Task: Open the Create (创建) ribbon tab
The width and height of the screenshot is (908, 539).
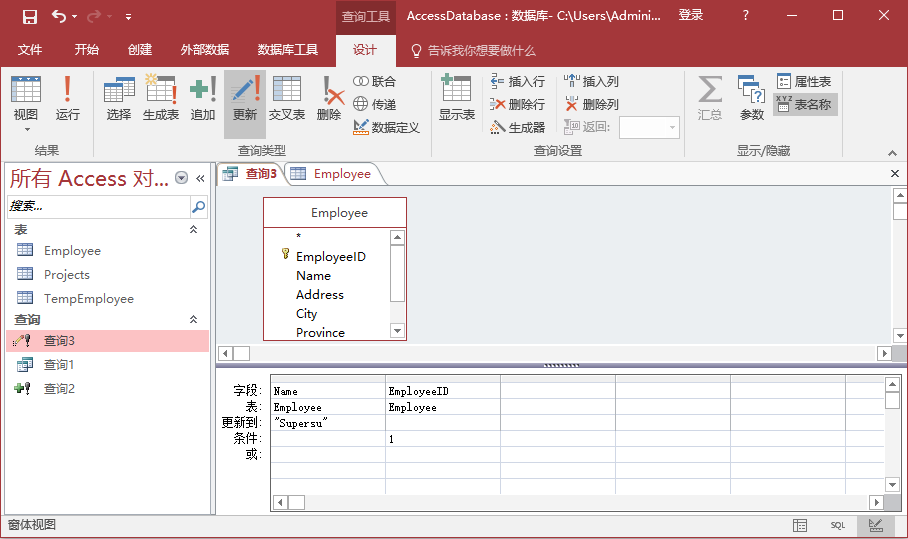Action: click(x=140, y=50)
